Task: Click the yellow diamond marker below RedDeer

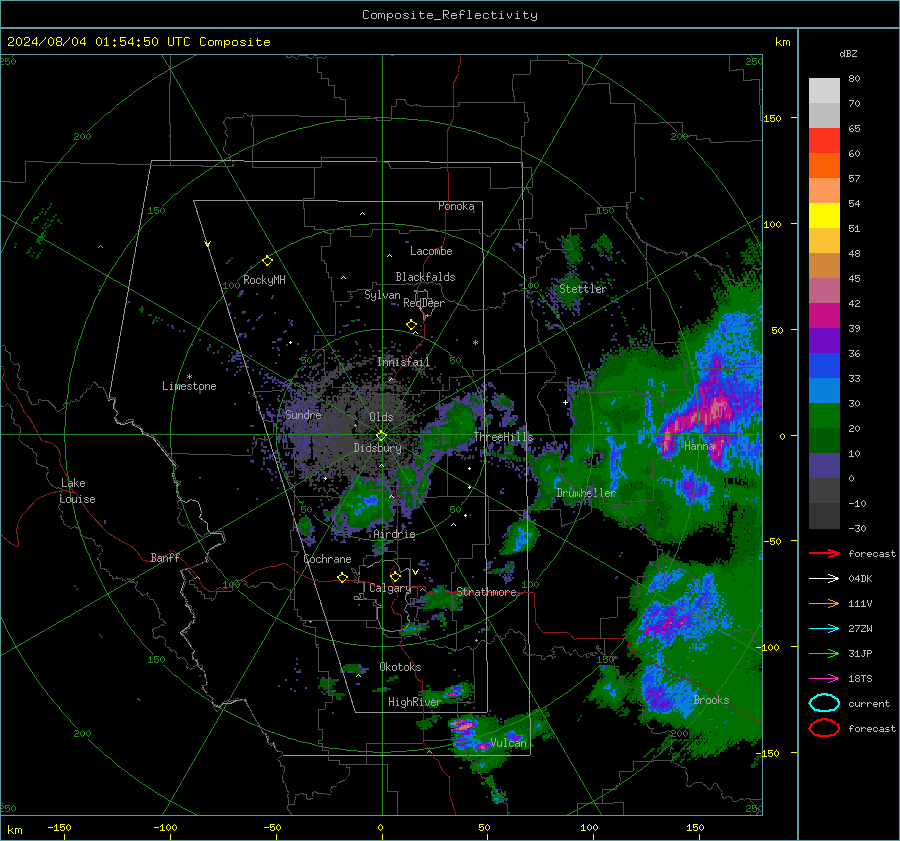Action: [411, 325]
